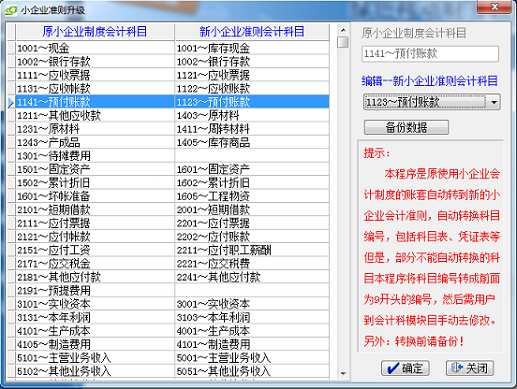Select row 4105~制造费用
Screen dimensions: 517x389
tap(95, 344)
